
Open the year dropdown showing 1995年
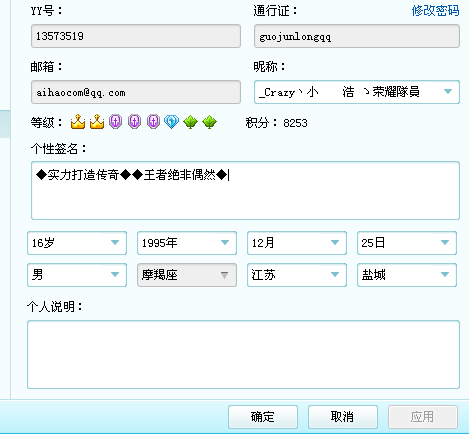(187, 243)
